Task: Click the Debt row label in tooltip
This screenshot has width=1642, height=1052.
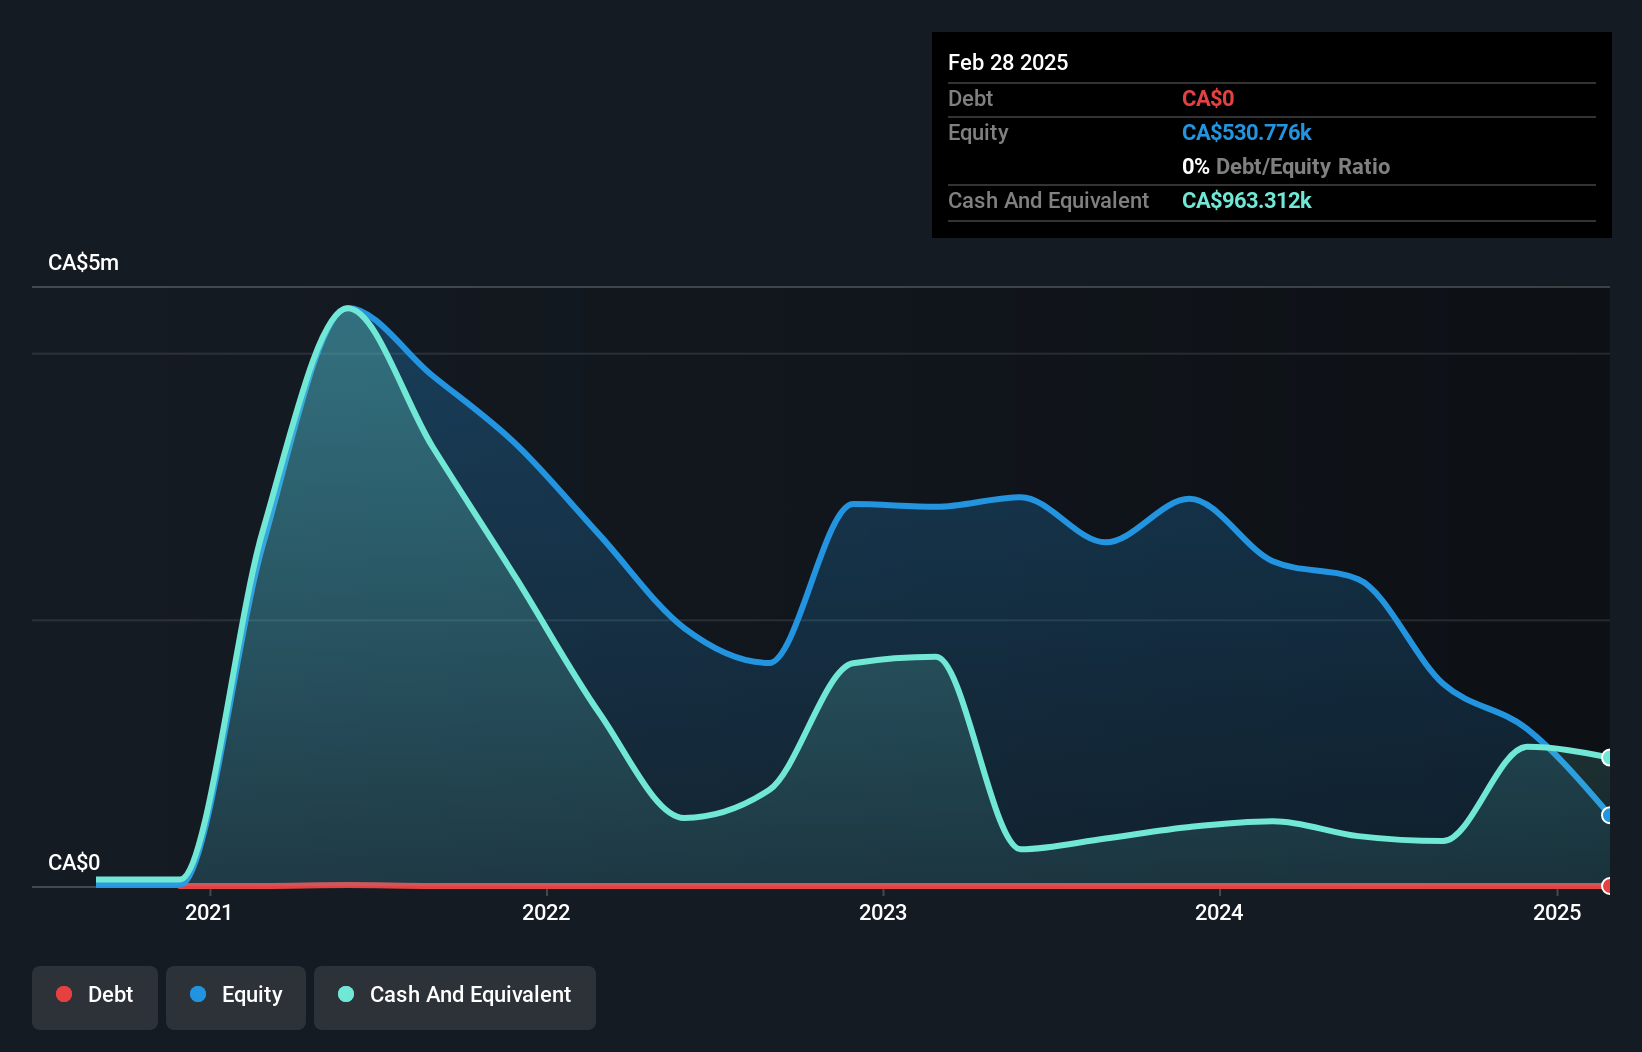Action: pyautogui.click(x=970, y=98)
